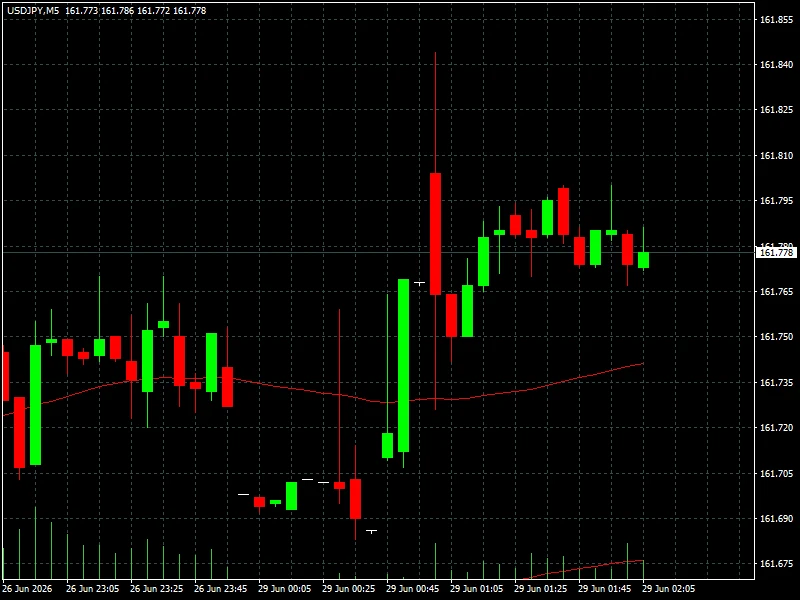Select the first large red candle at the left edge
Screen dimensions: 800x600
point(19,432)
